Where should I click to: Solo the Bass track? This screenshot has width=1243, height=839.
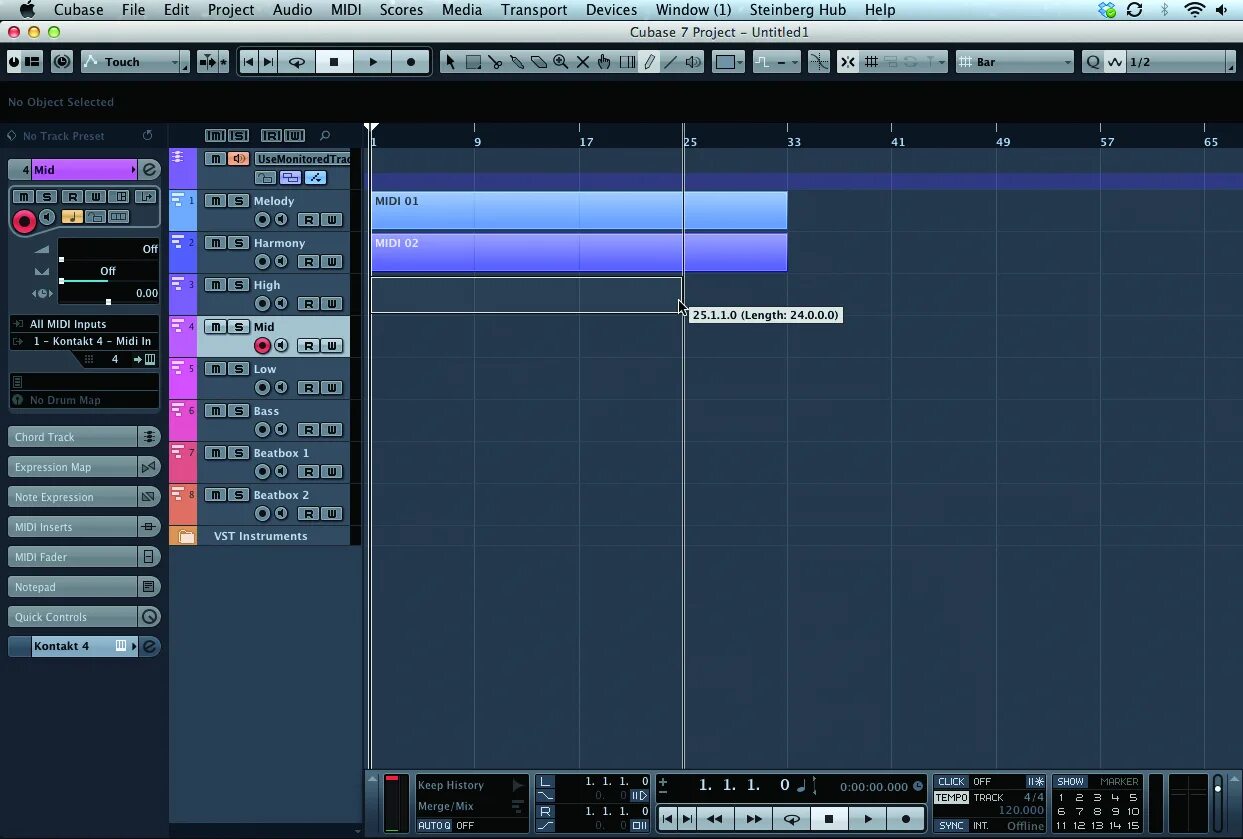[x=239, y=411]
